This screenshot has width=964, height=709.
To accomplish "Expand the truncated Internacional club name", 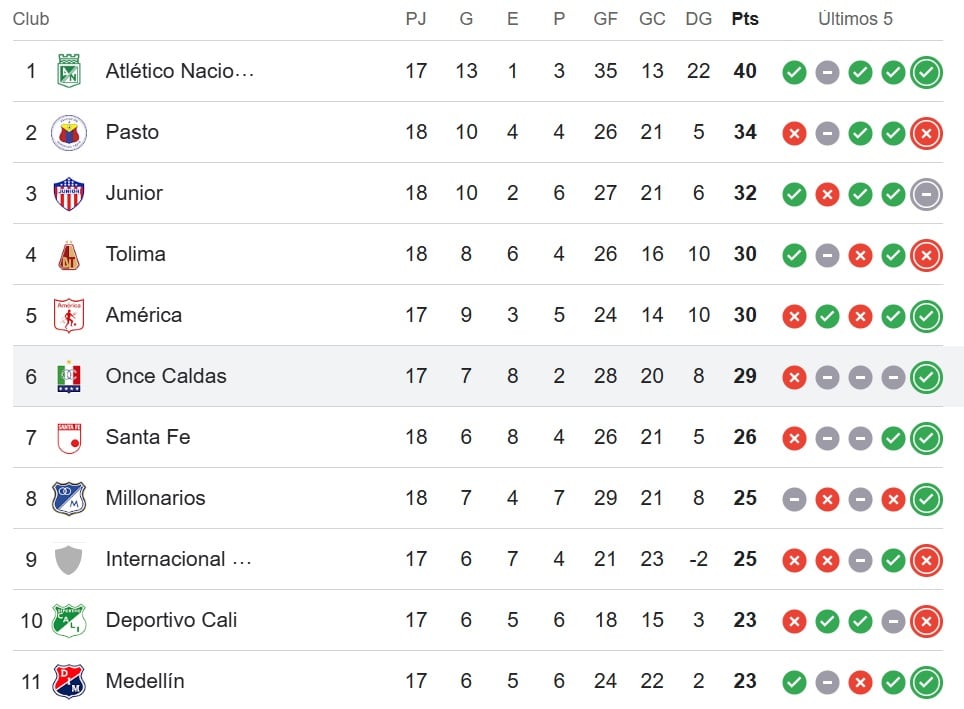I will point(180,559).
